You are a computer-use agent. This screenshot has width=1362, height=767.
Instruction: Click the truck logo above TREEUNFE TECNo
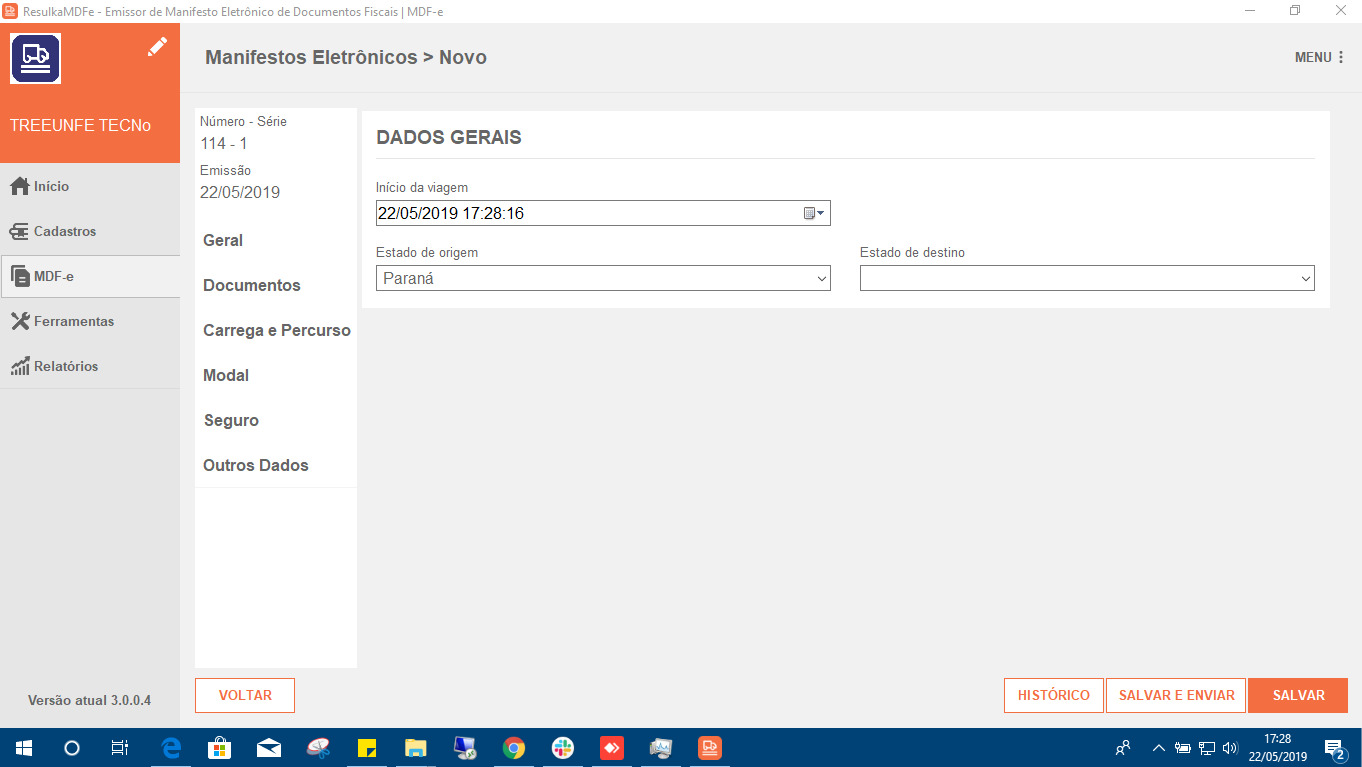[35, 58]
